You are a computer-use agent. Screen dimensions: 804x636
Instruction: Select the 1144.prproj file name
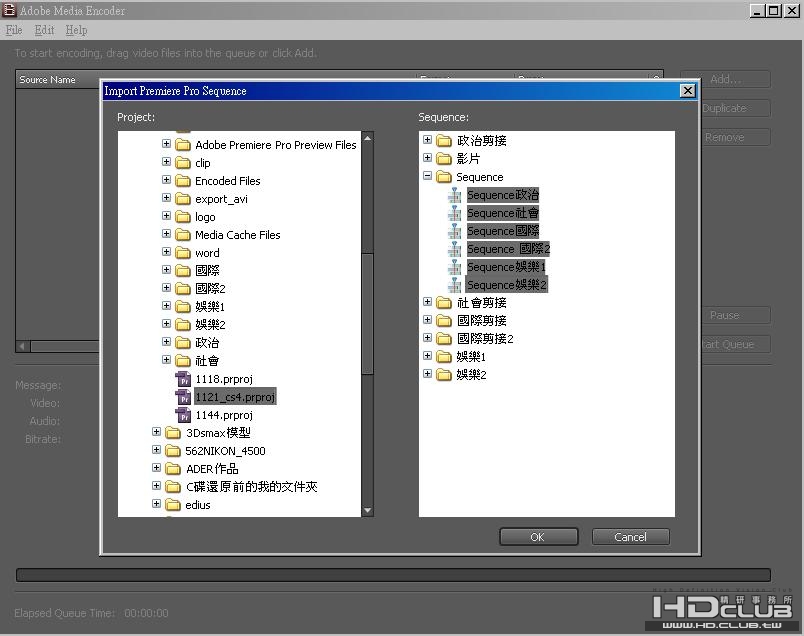click(x=224, y=415)
